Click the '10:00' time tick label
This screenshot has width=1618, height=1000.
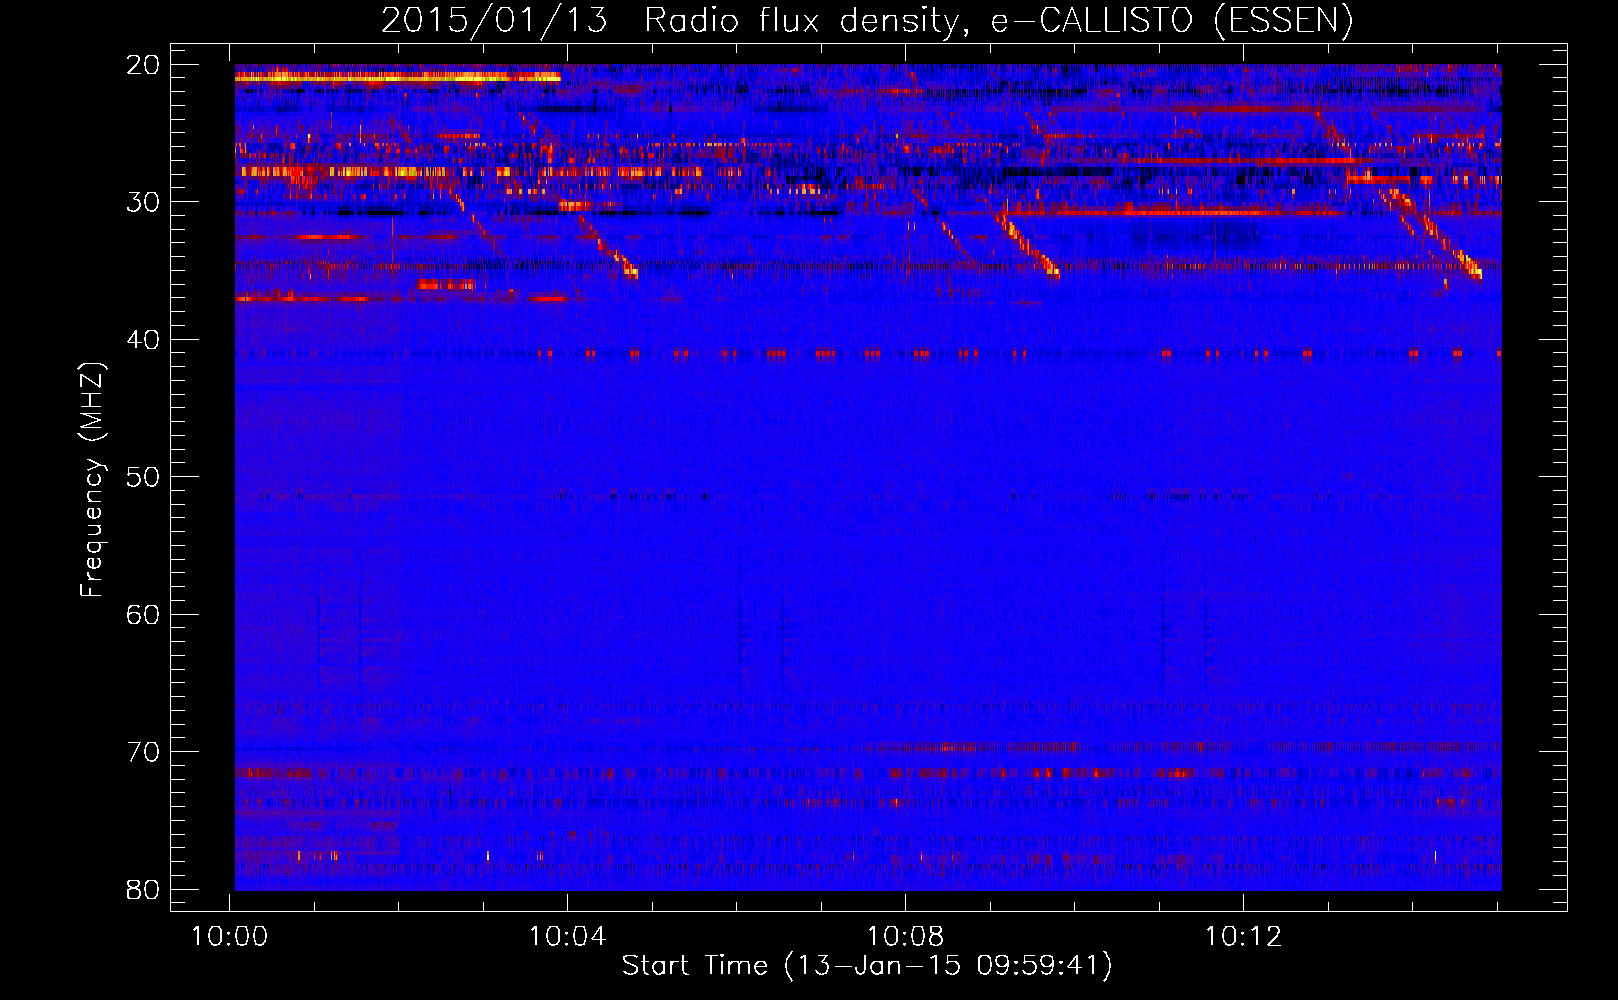(x=230, y=937)
